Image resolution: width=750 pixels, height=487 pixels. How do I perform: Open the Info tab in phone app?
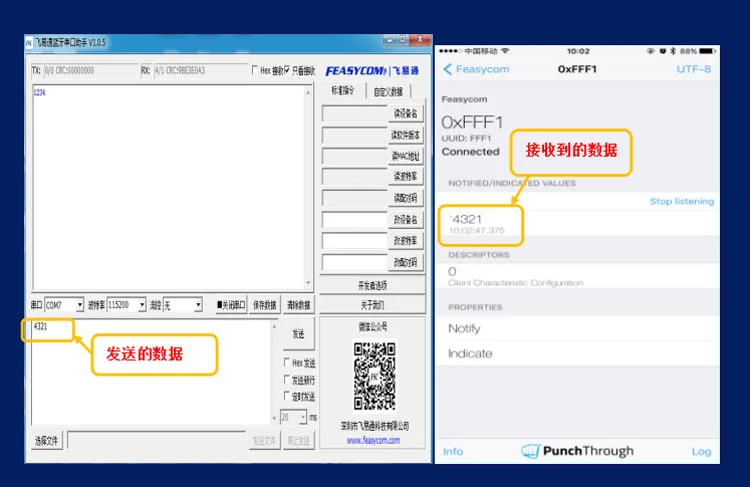click(453, 451)
